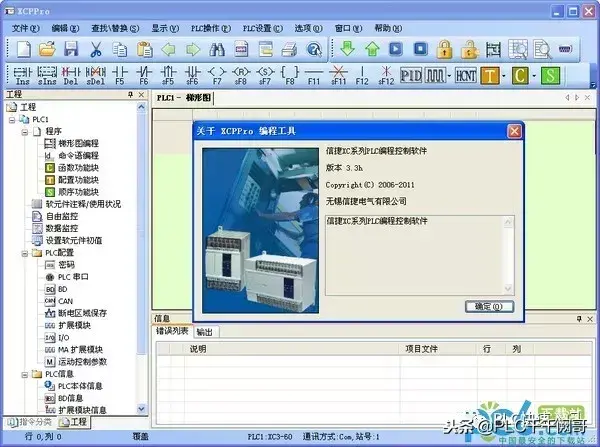Click the Ins insert row tool

pyautogui.click(x=22, y=76)
